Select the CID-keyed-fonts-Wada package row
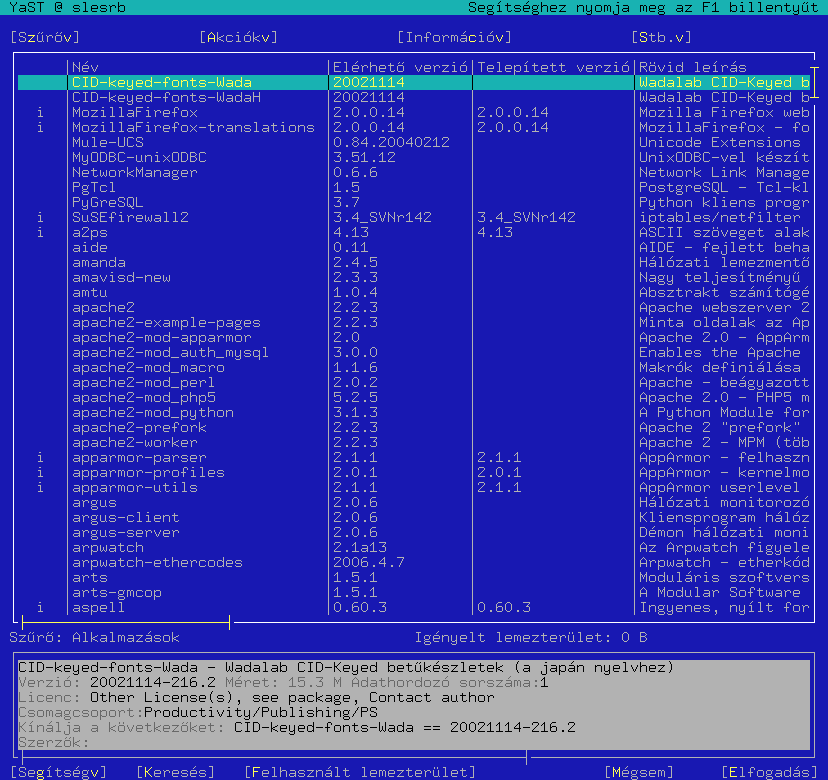Viewport: 828px width, 780px height. point(414,82)
